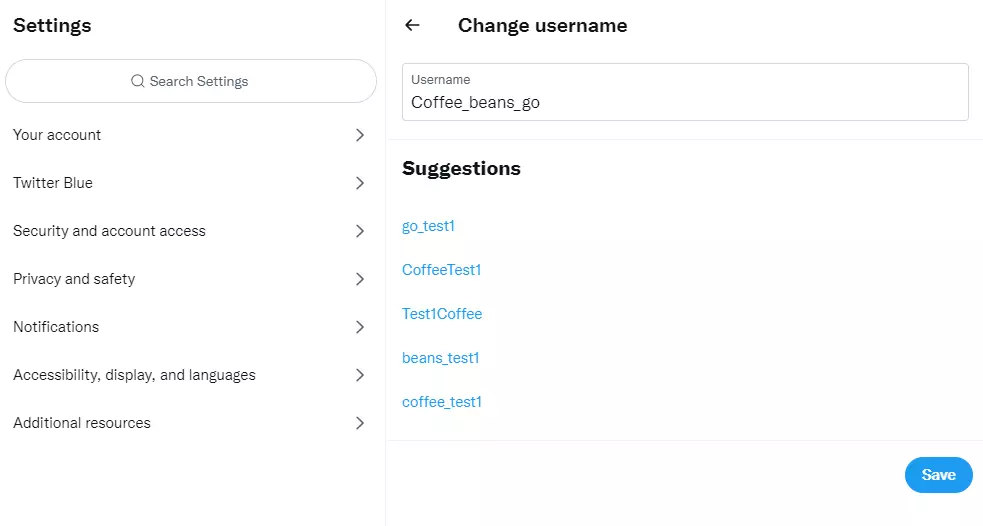Open the Notifications settings label
Viewport: 983px width, 526px height.
coord(56,327)
